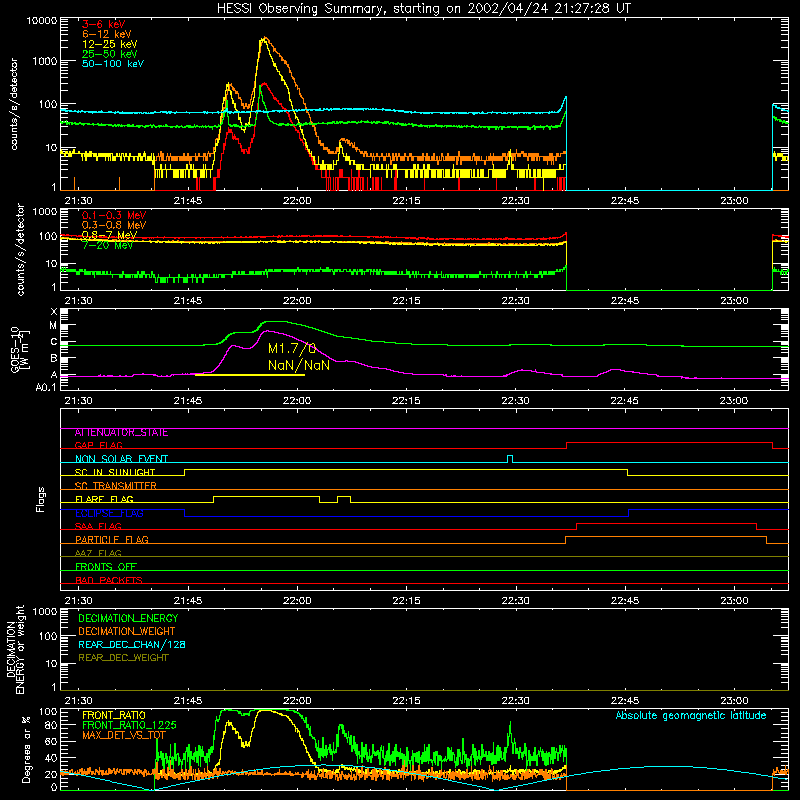This screenshot has height=800, width=800.
Task: Click the 'Absolute geomagnetic latitude' label
Action: pyautogui.click(x=691, y=716)
